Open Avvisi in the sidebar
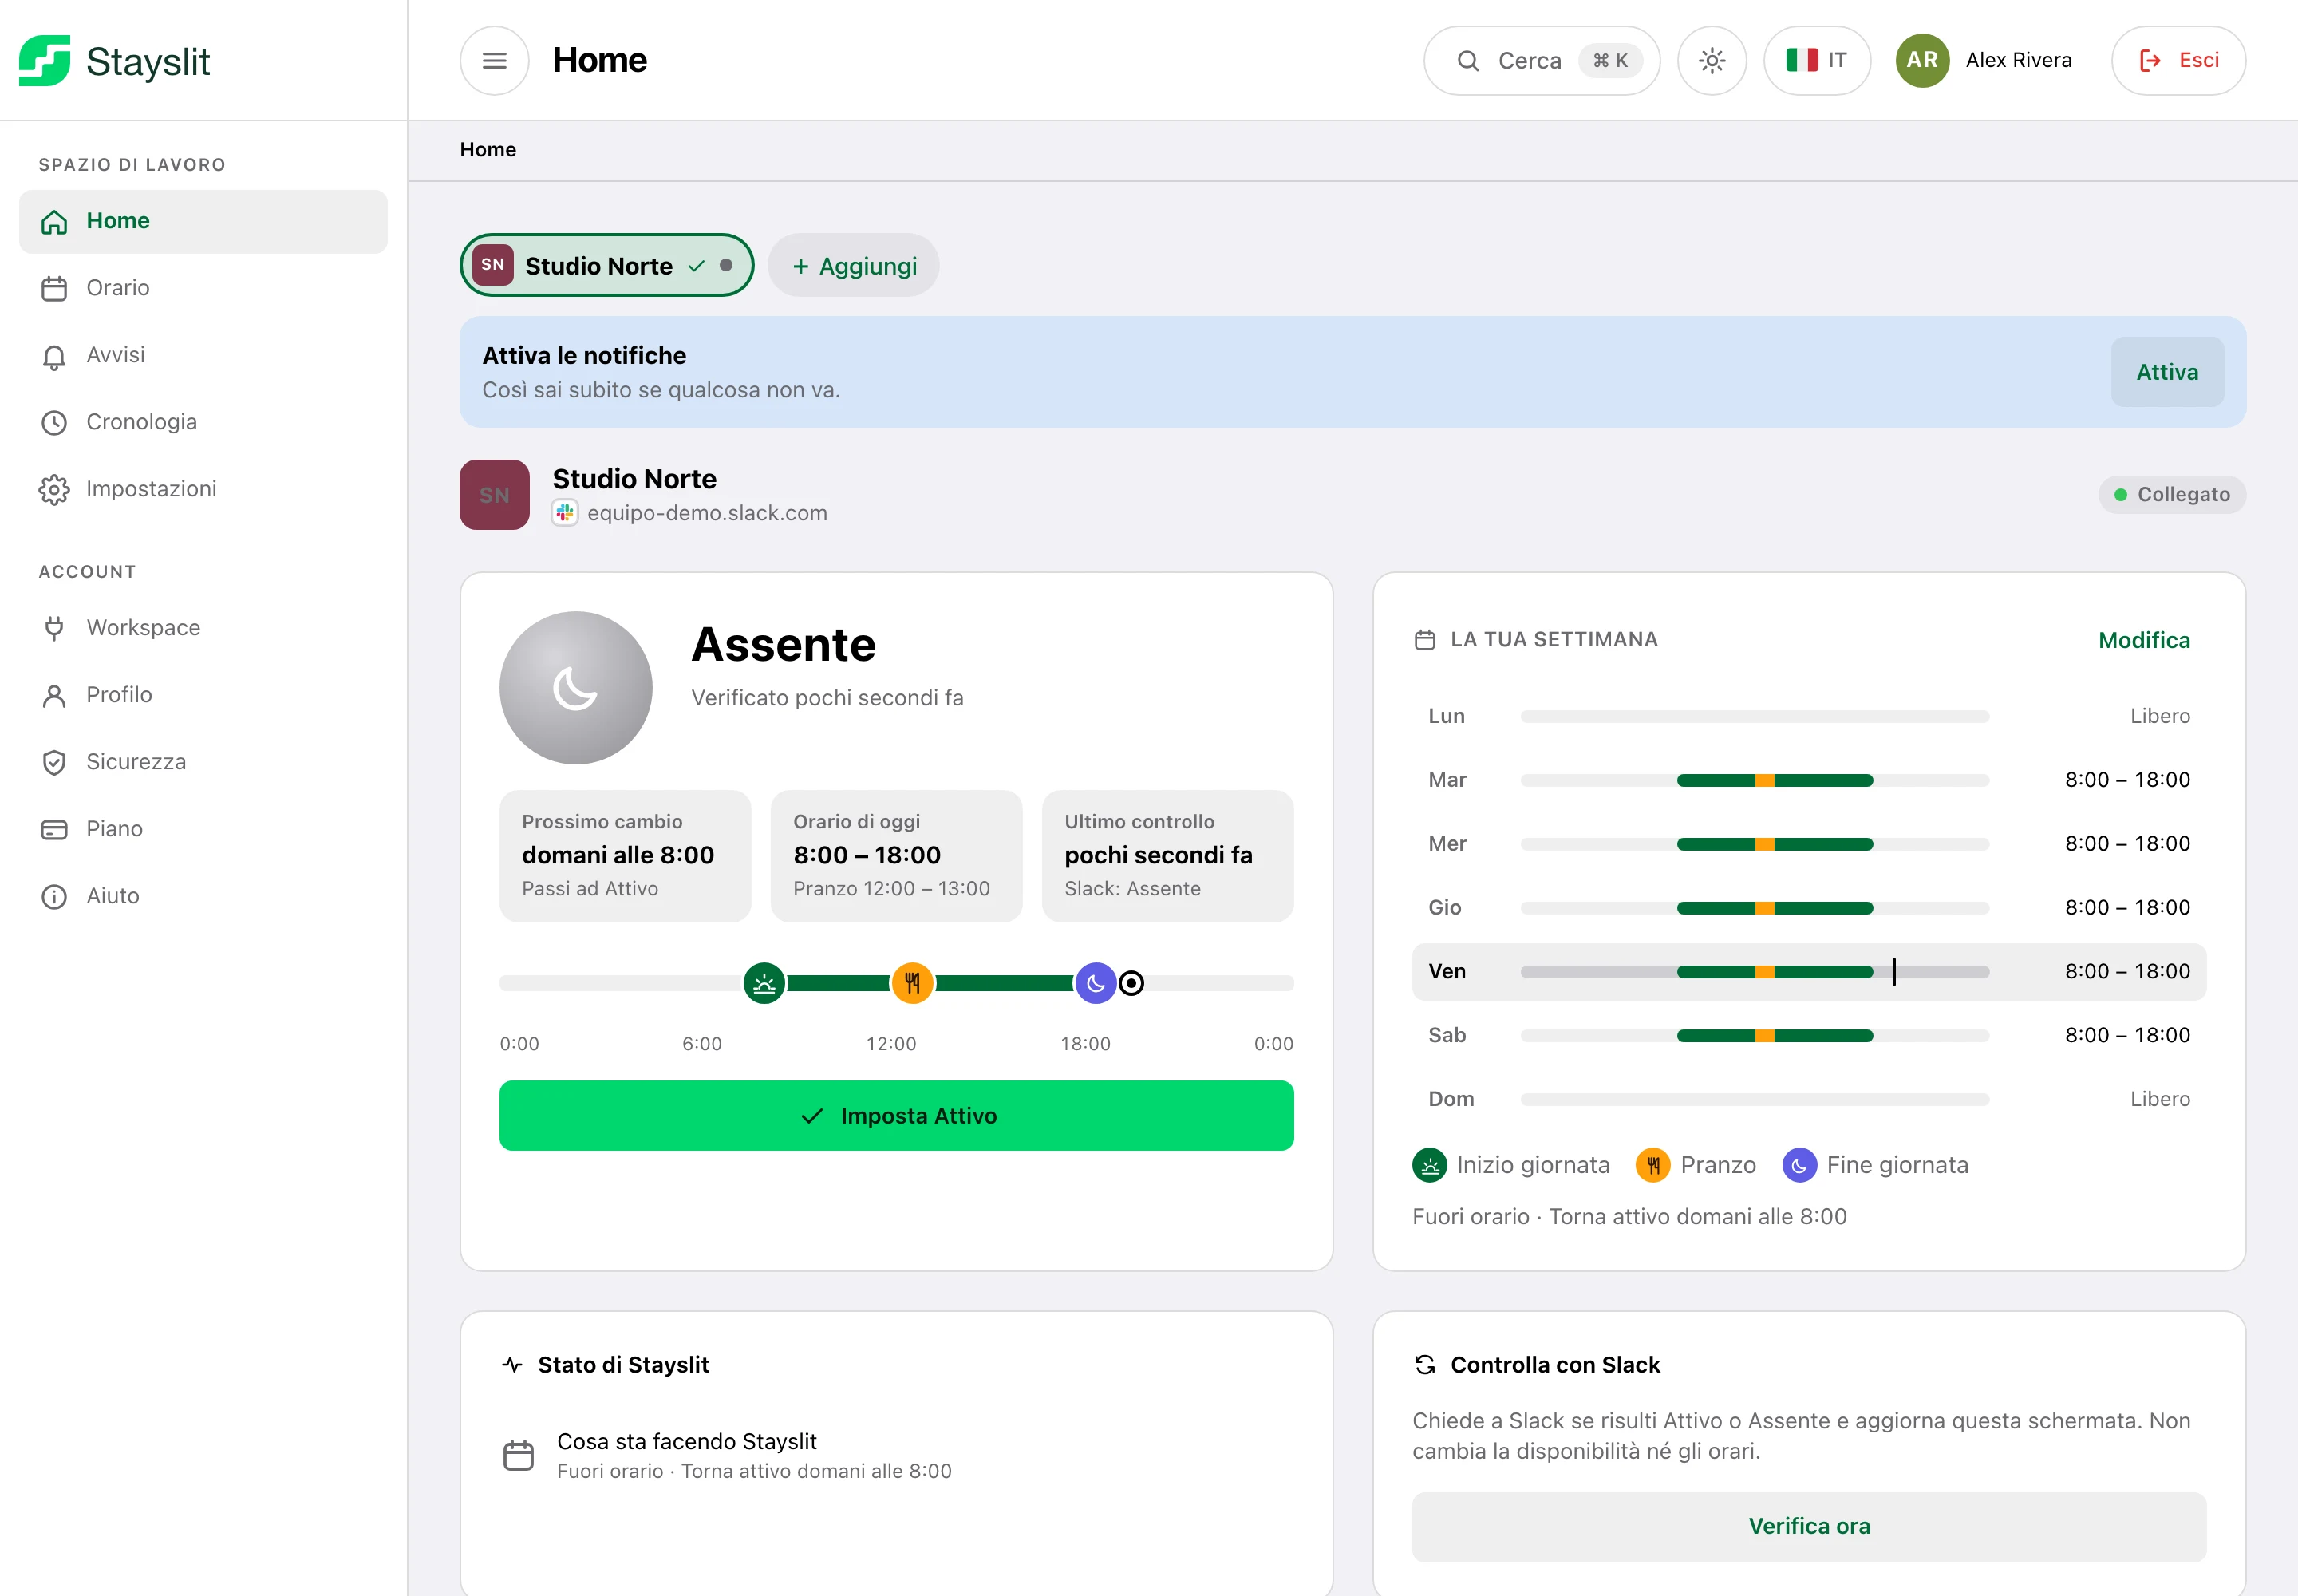The image size is (2298, 1596). point(203,355)
